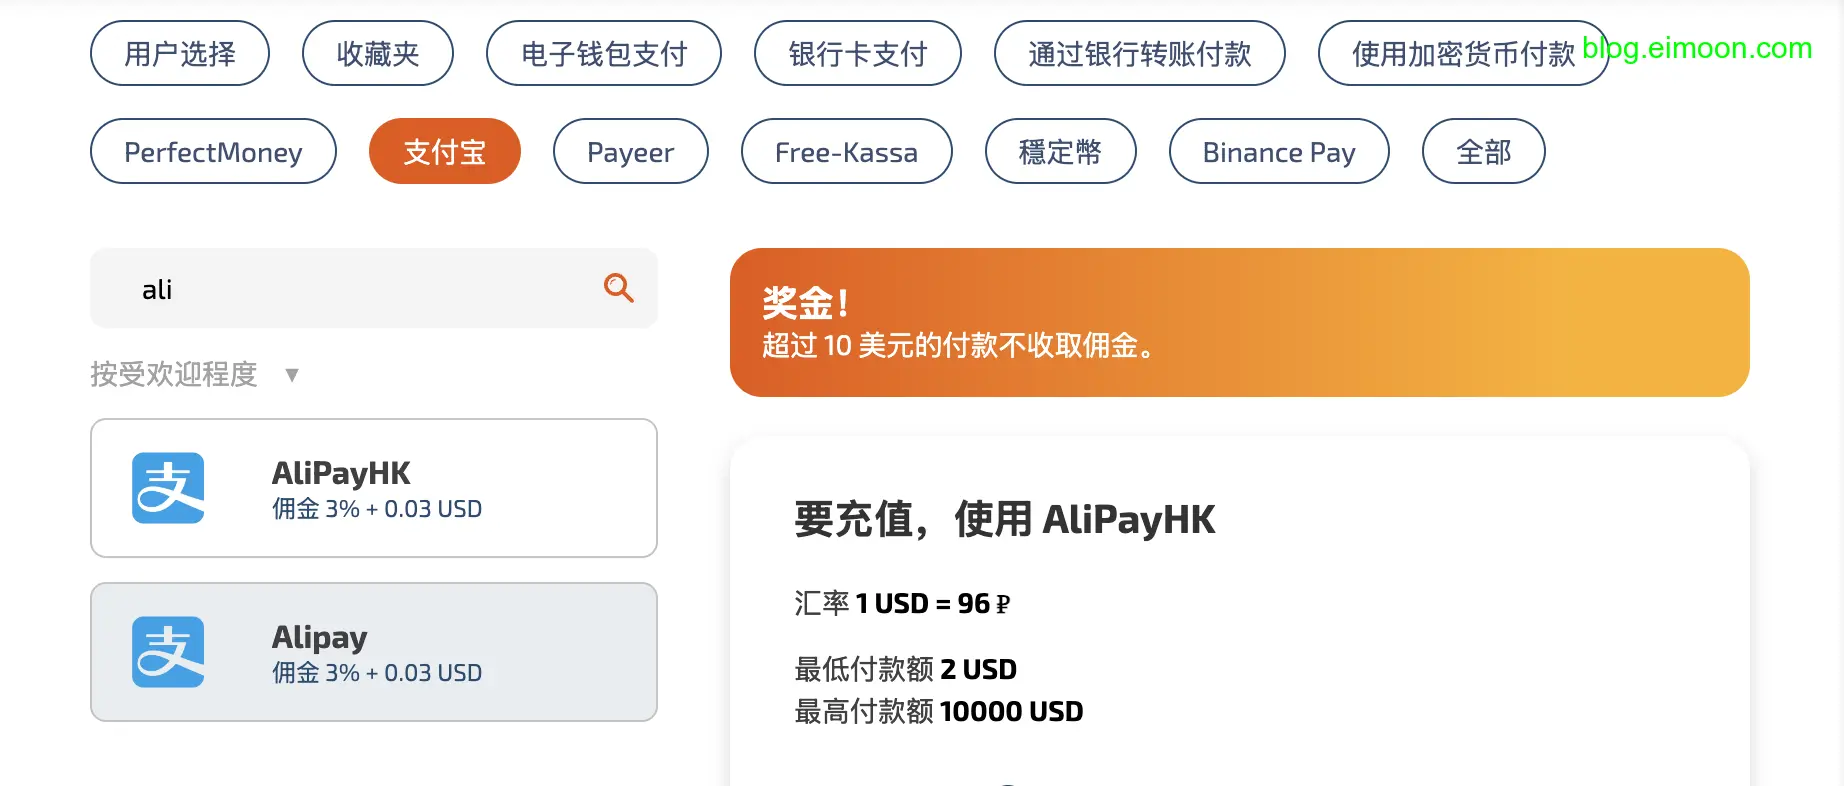Show 全部 payment methods
Image resolution: width=1844 pixels, height=786 pixels.
coord(1484,152)
